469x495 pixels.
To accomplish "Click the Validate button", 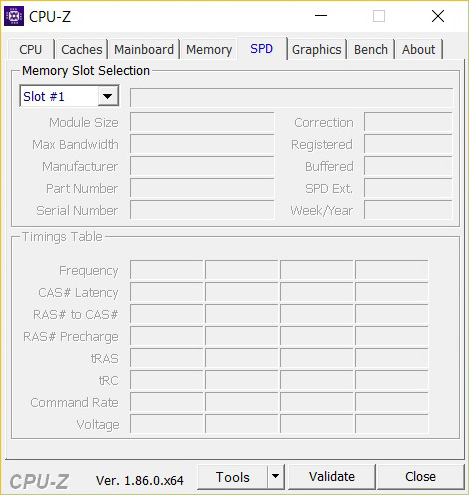I will pos(332,477).
